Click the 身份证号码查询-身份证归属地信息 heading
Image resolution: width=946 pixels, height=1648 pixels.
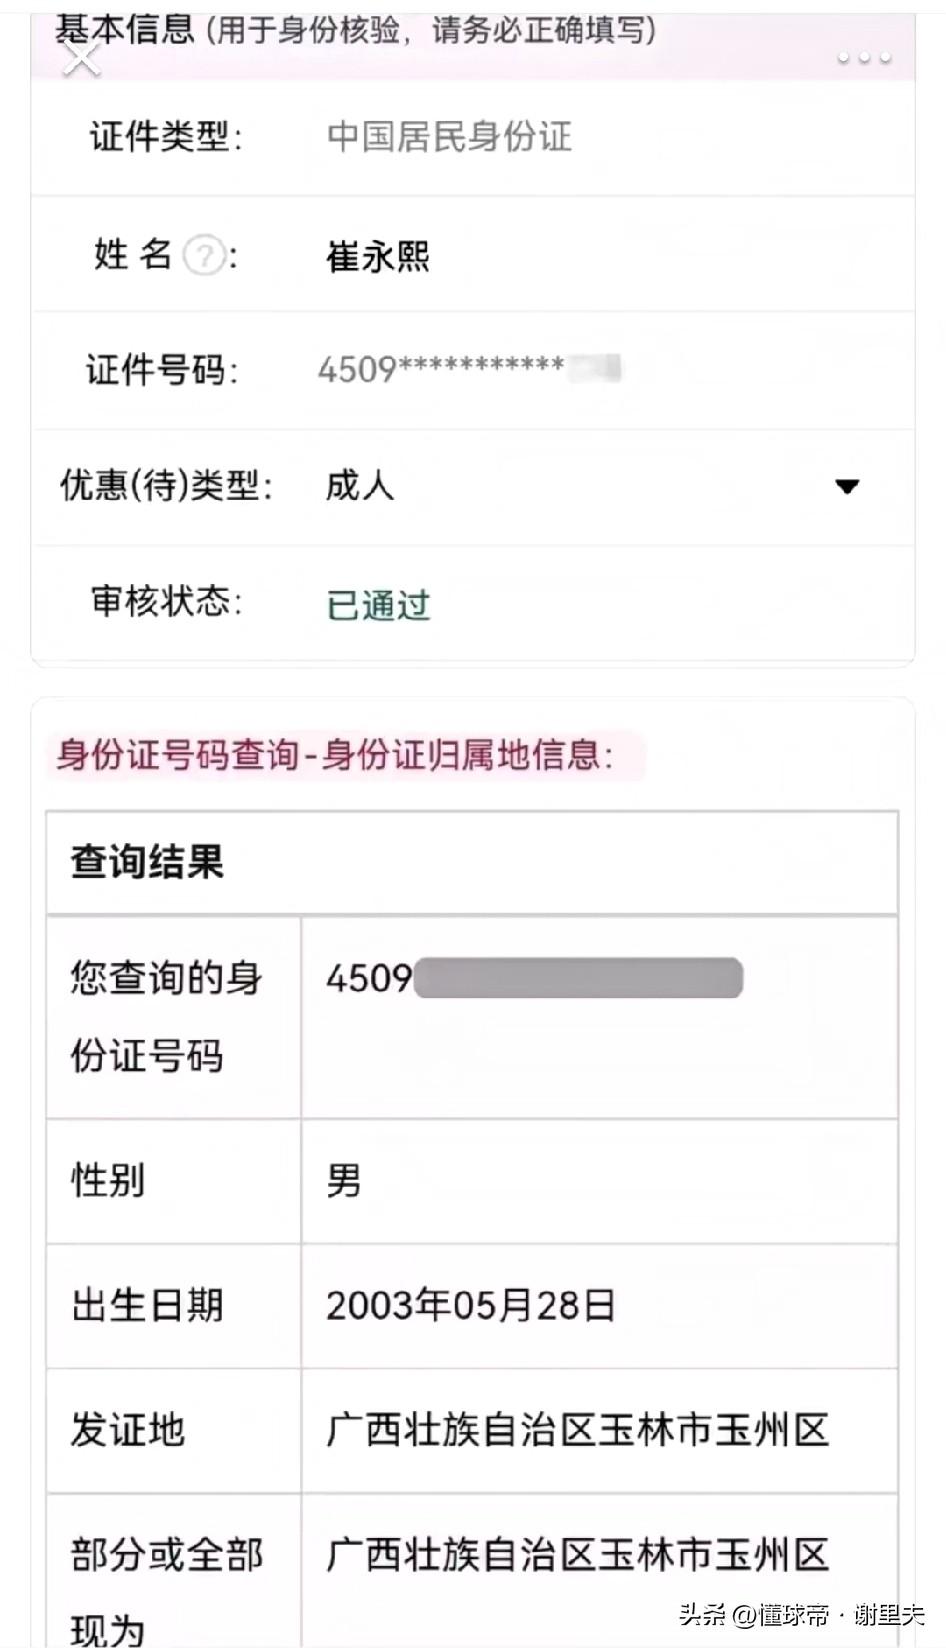point(336,755)
